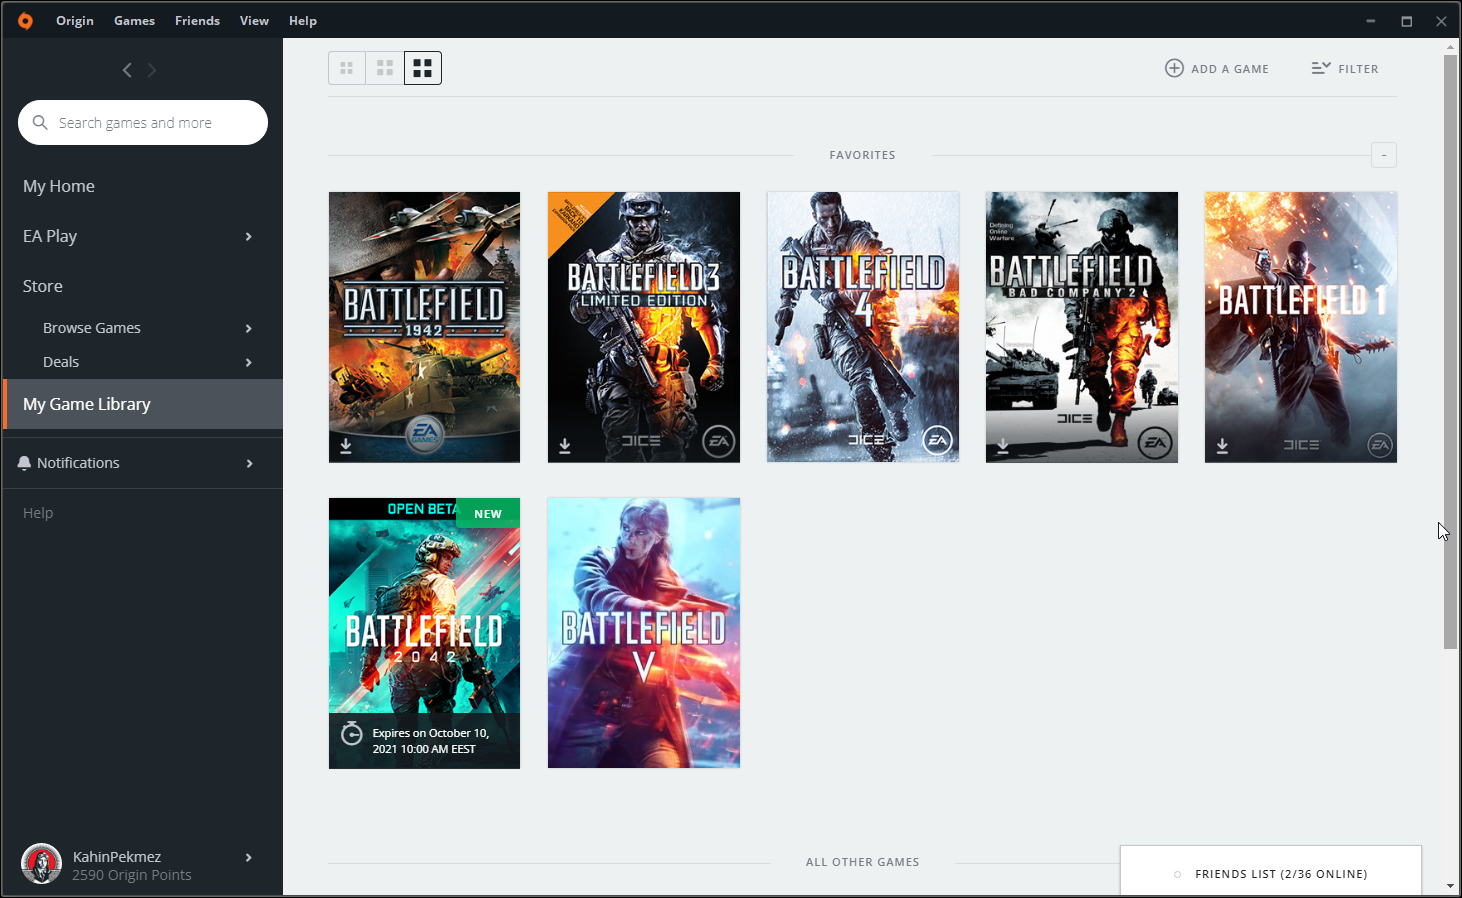This screenshot has width=1462, height=898.
Task: Expand the Deals chevron
Action: [x=249, y=362]
